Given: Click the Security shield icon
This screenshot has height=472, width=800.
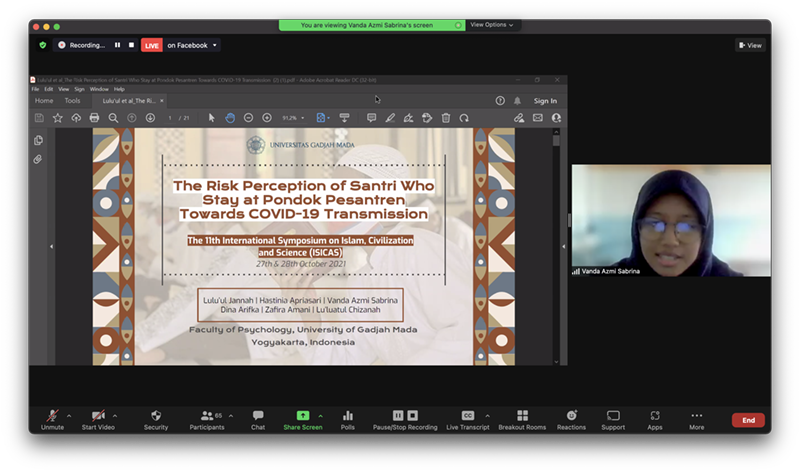Looking at the screenshot, I should (156, 416).
